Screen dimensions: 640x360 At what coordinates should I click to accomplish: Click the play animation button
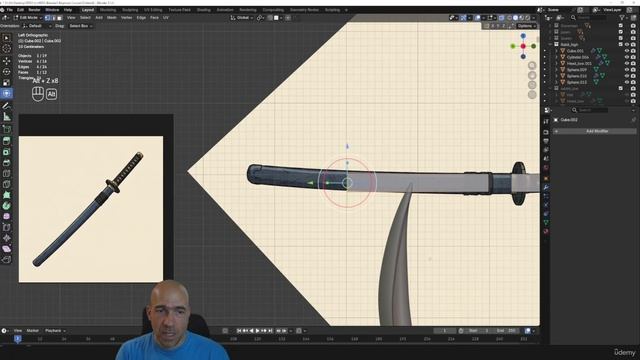tap(258, 331)
